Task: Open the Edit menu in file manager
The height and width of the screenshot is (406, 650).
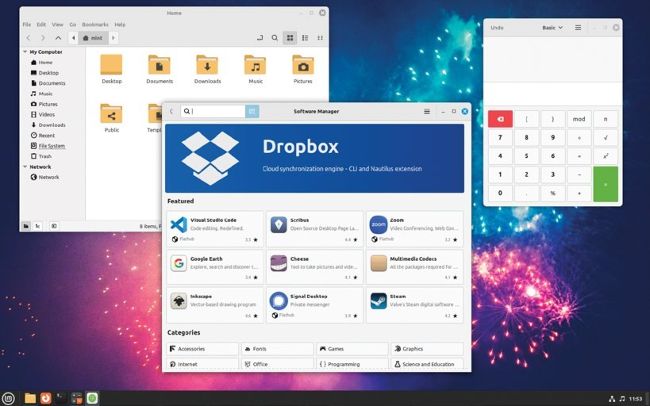Action: point(41,24)
